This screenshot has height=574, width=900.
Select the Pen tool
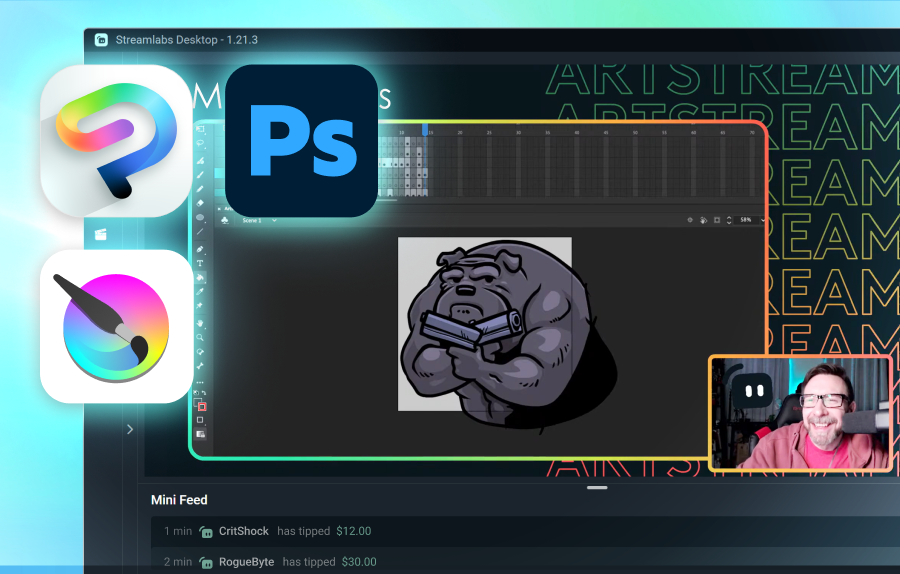(200, 249)
